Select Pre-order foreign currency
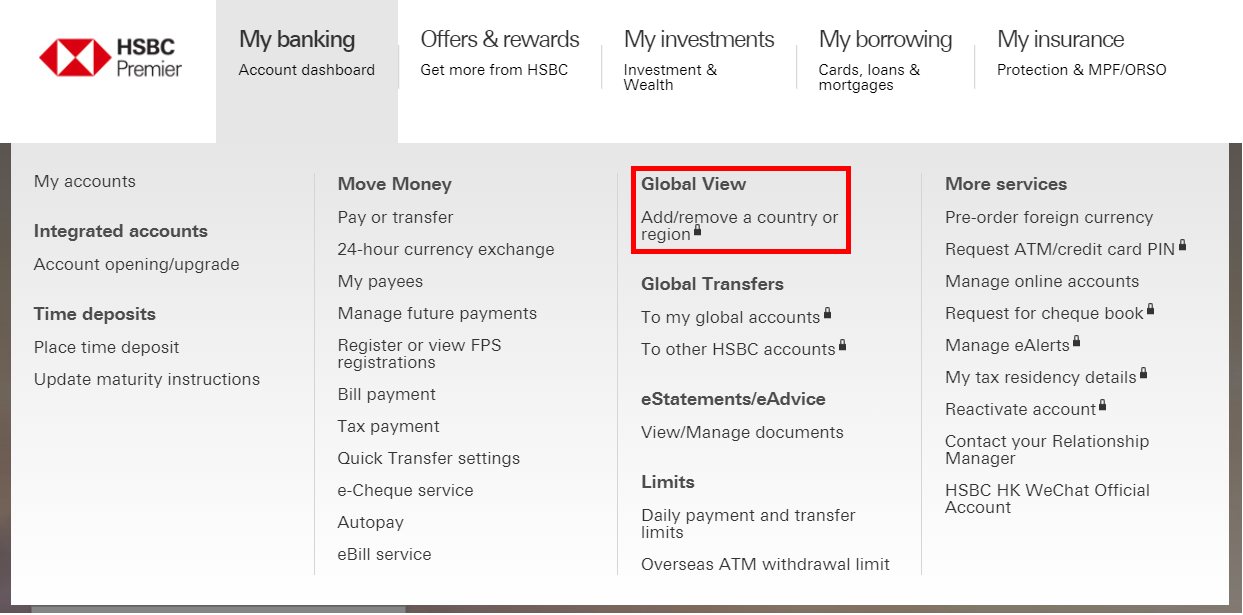Image resolution: width=1243 pixels, height=615 pixels. coord(1049,218)
